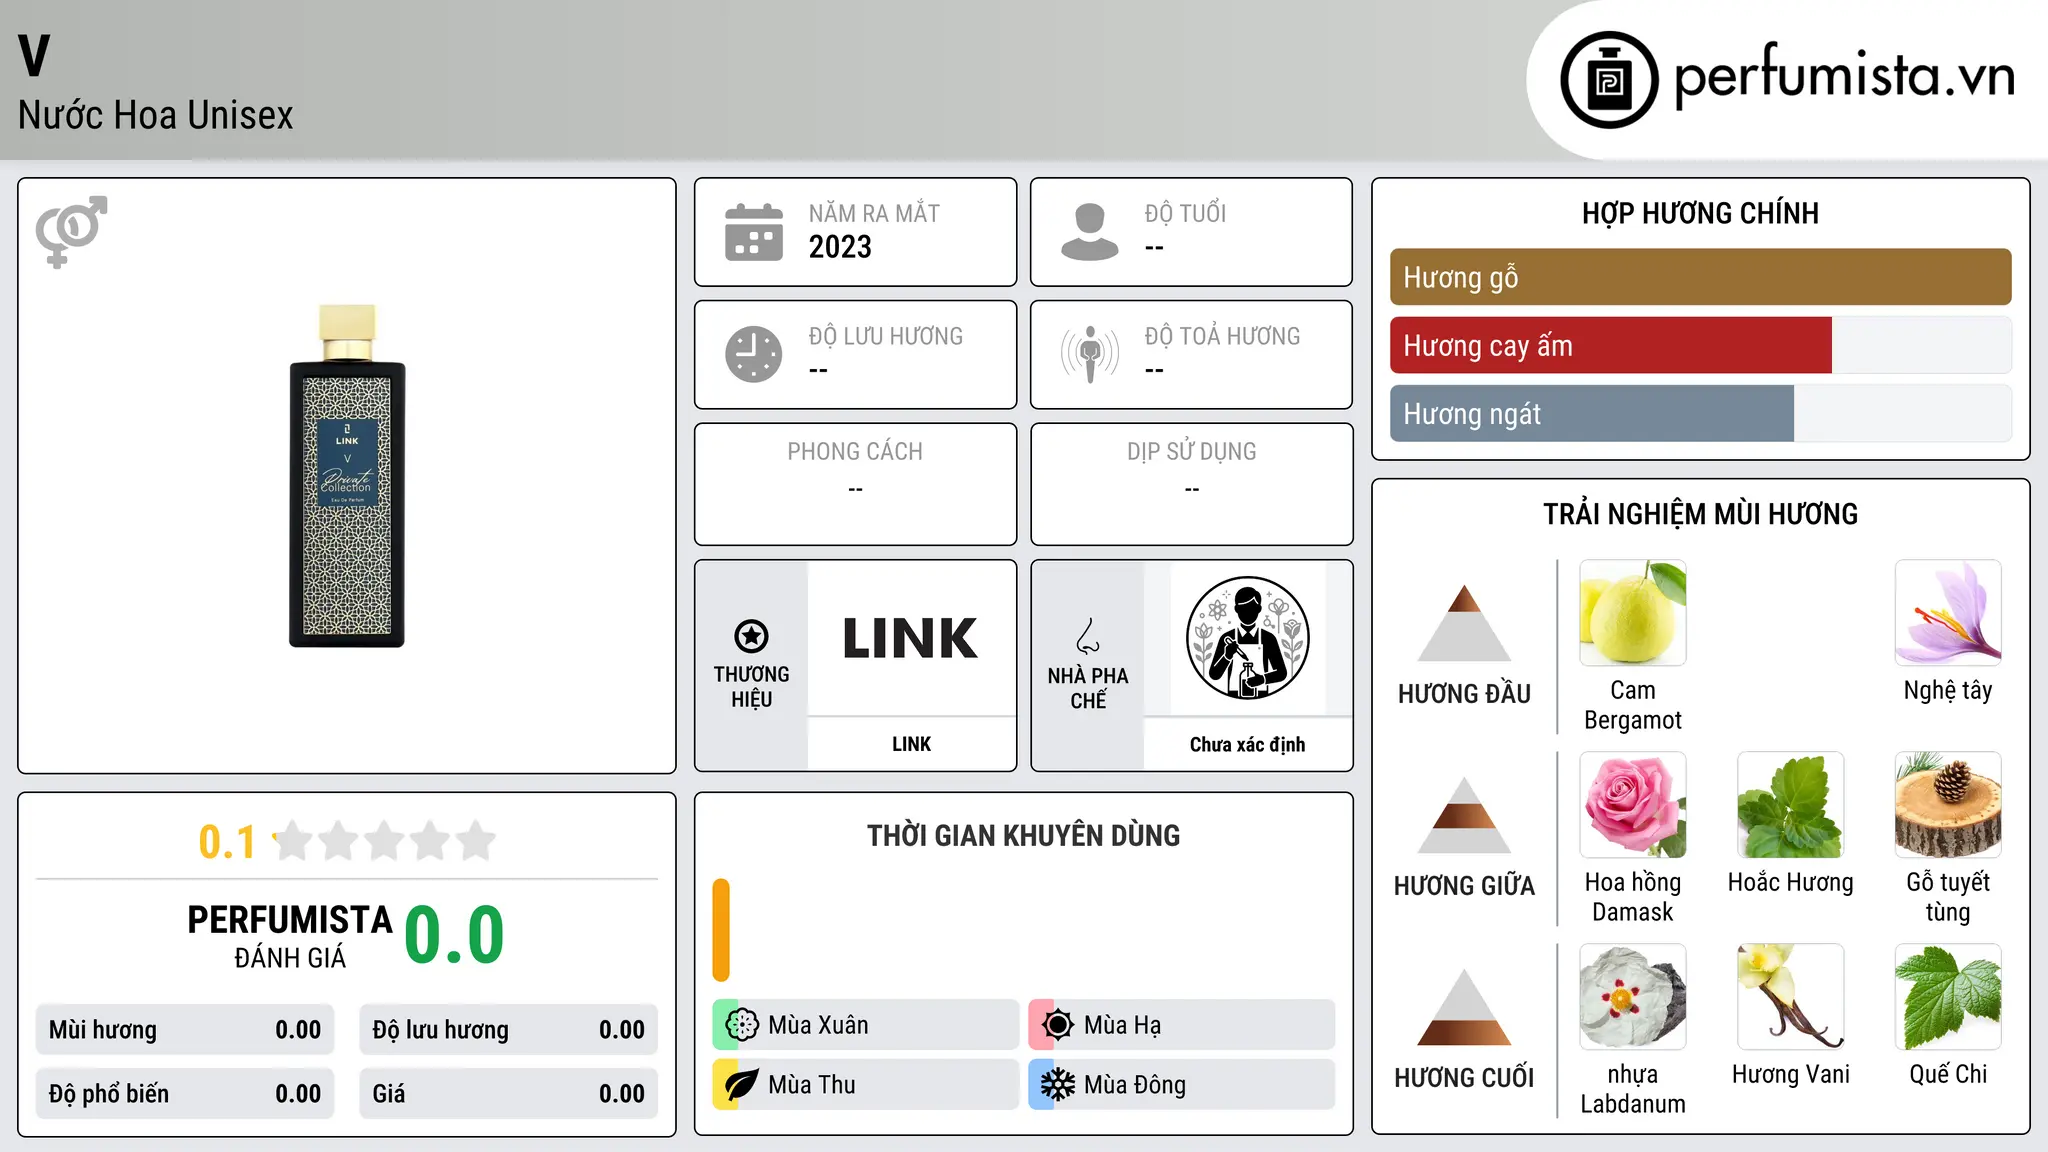Click the green 0.0 Perfumista score
Screen dimensions: 2048x1152
point(454,935)
